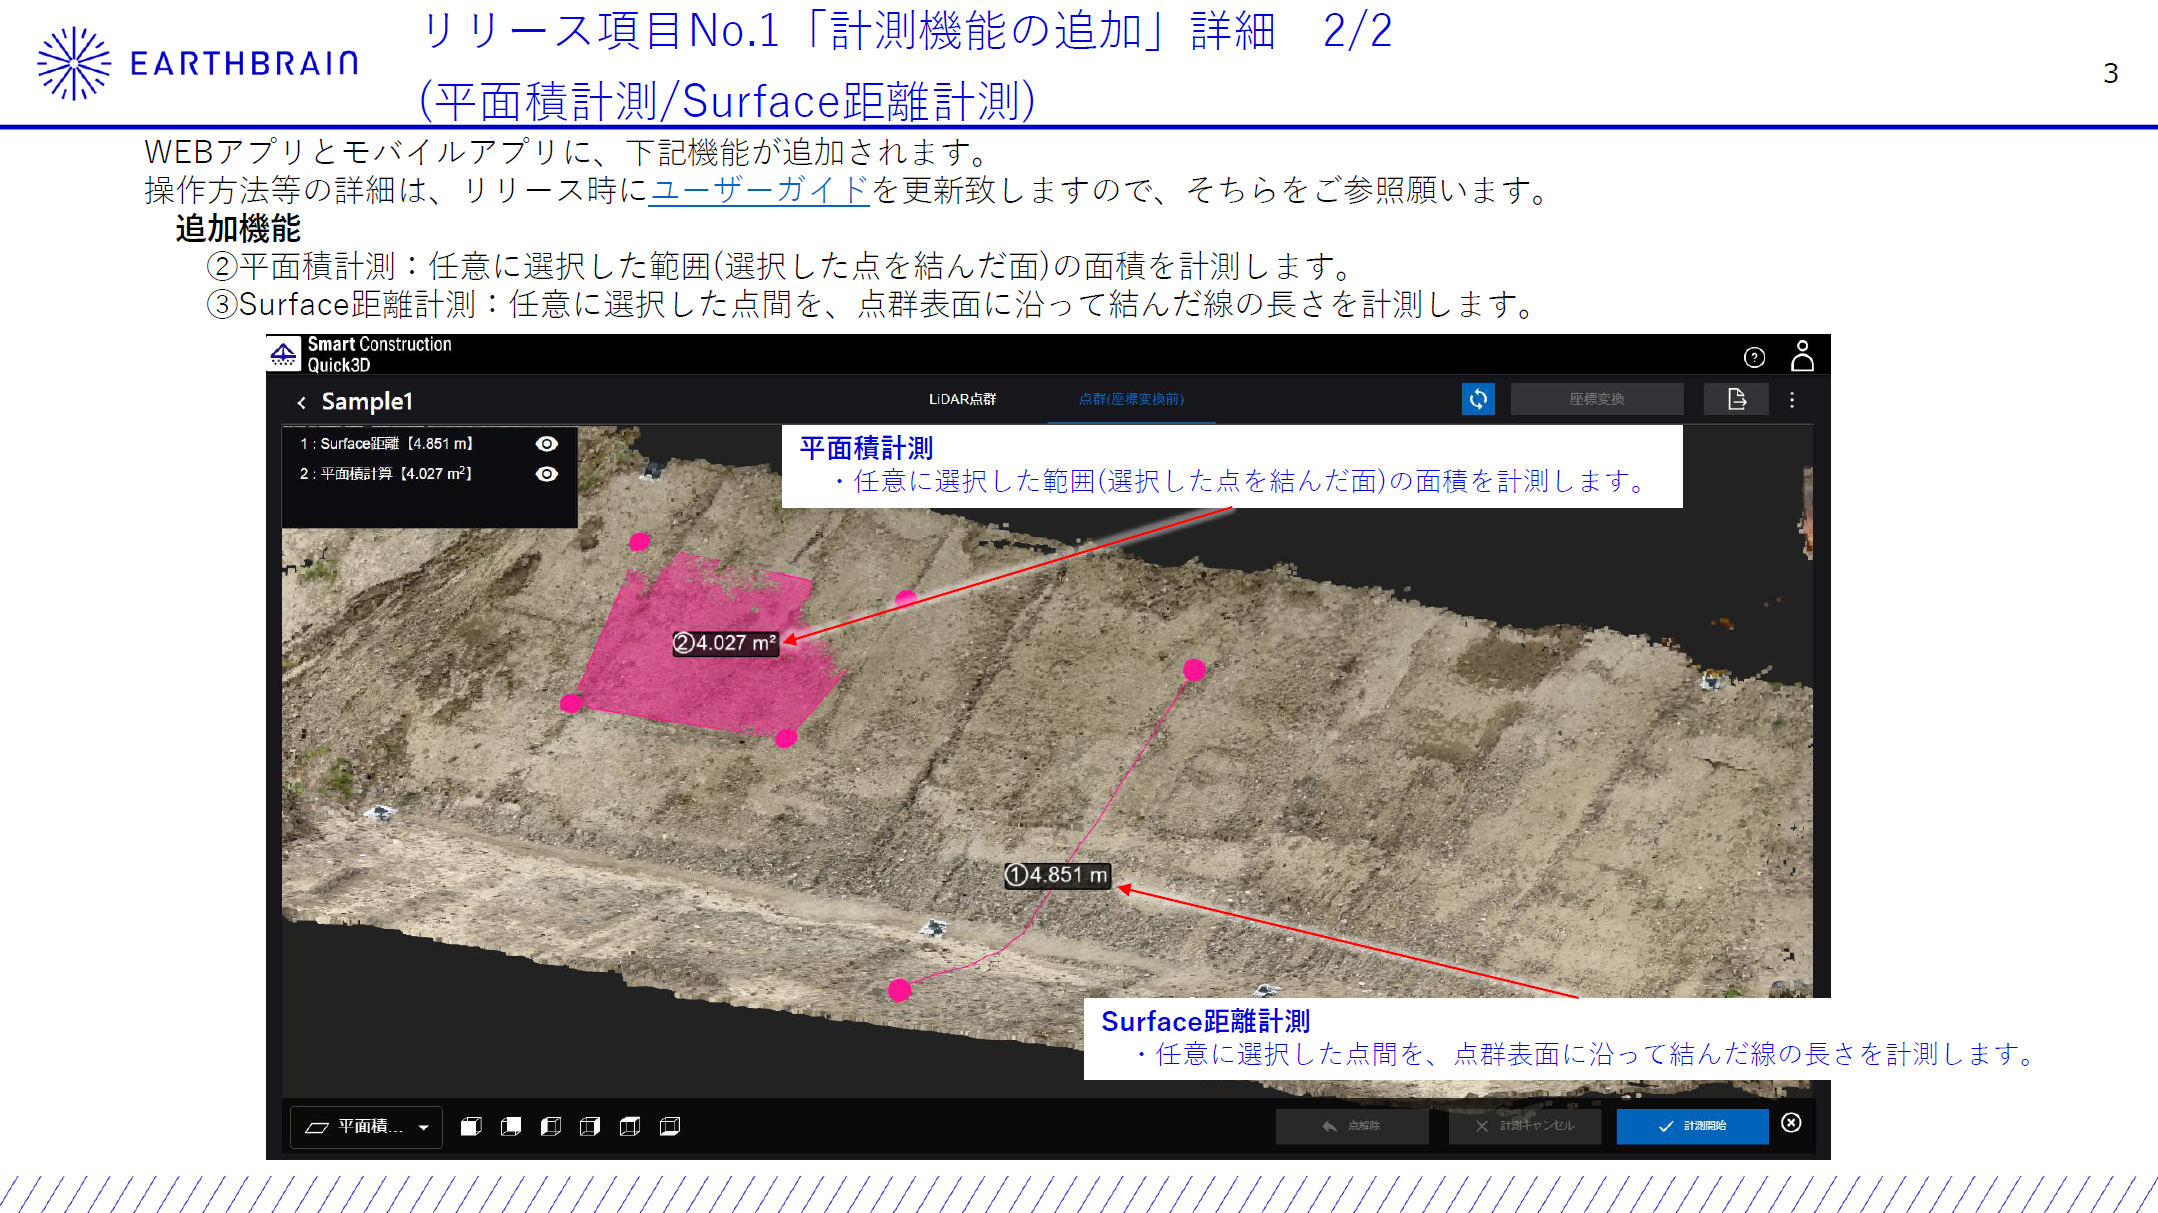This screenshot has width=2158, height=1213.
Task: Click the ②4.027 m² area label
Action: coord(726,643)
